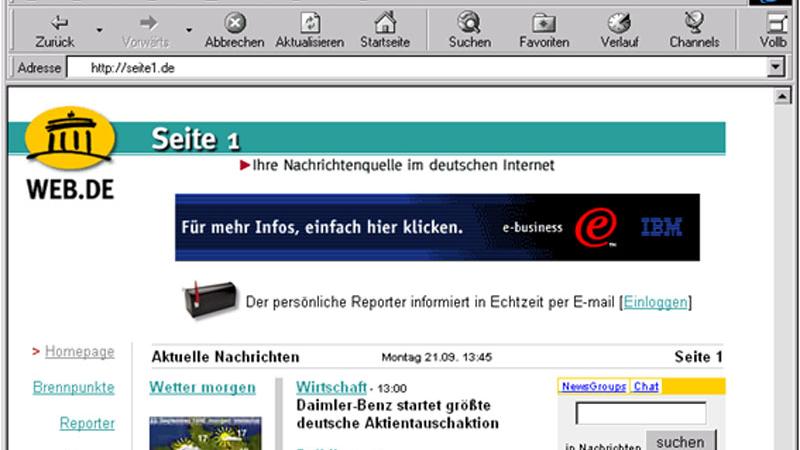Open the Wetter morgen link
Image resolution: width=800 pixels, height=450 pixels.
coord(203,387)
